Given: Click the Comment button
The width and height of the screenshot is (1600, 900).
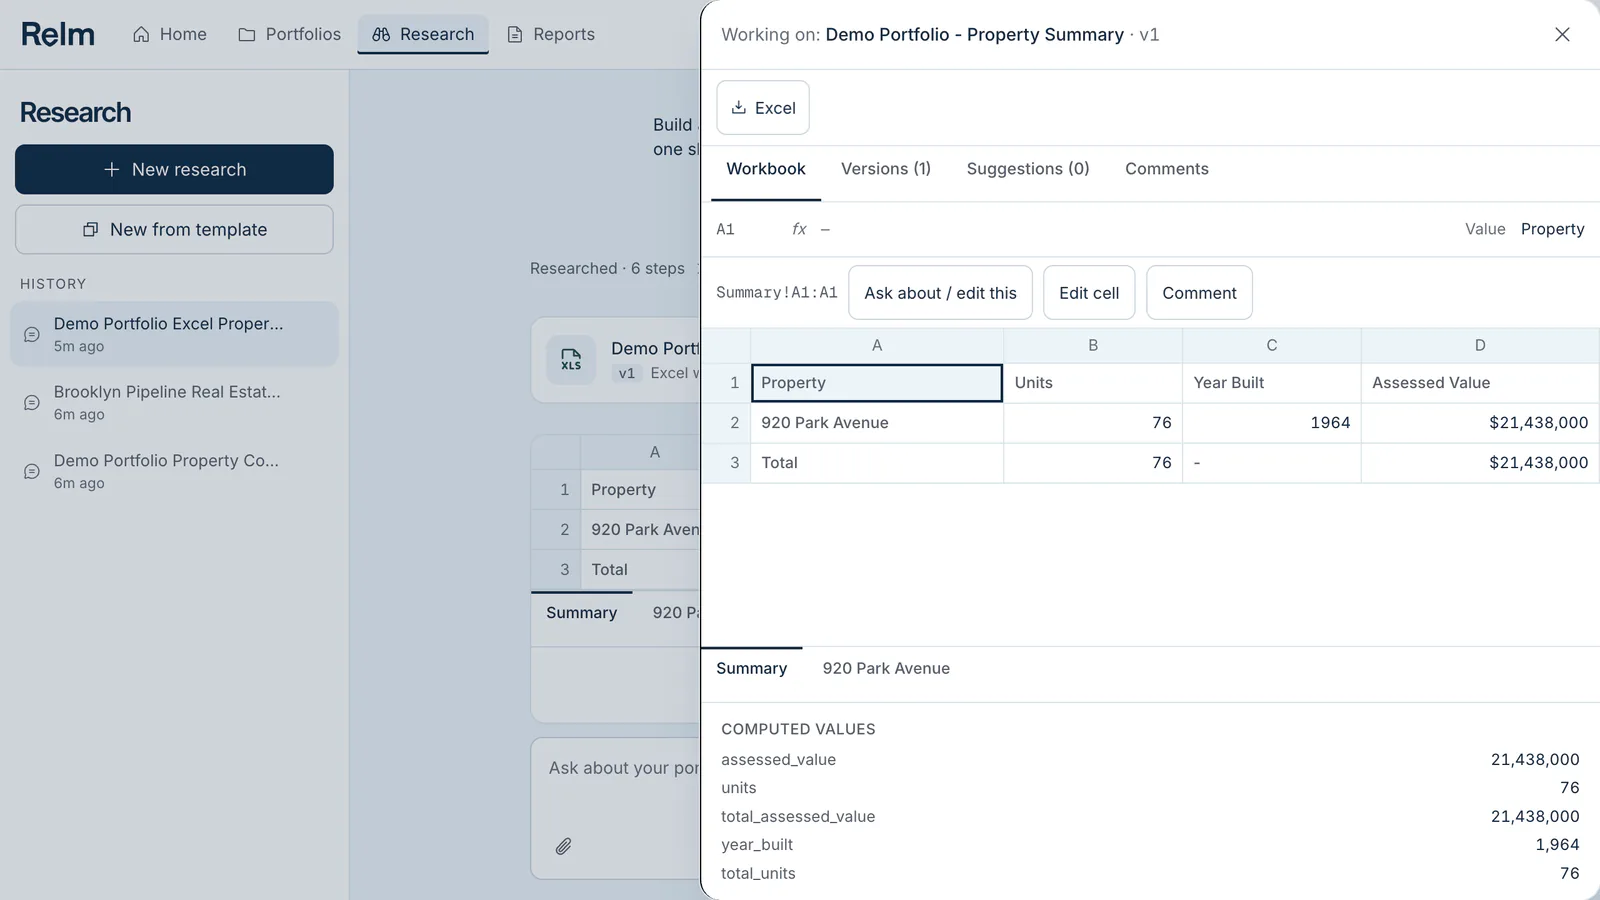Looking at the screenshot, I should coord(1199,293).
